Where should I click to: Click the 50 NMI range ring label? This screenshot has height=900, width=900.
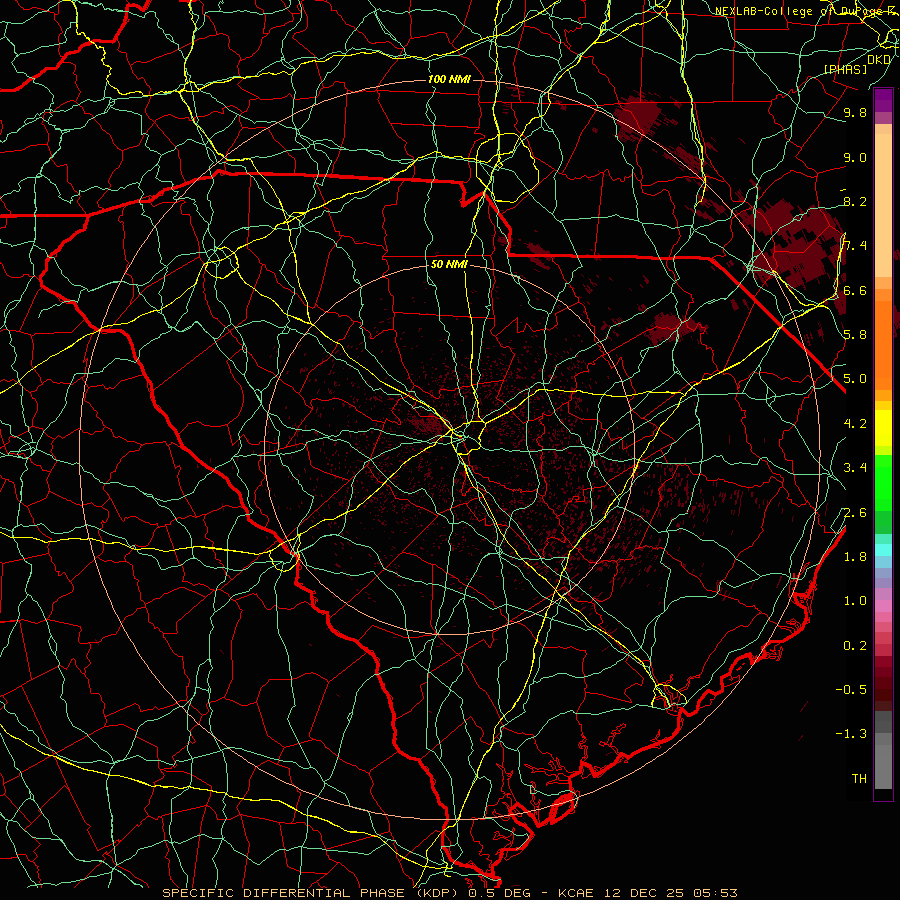coord(449,265)
